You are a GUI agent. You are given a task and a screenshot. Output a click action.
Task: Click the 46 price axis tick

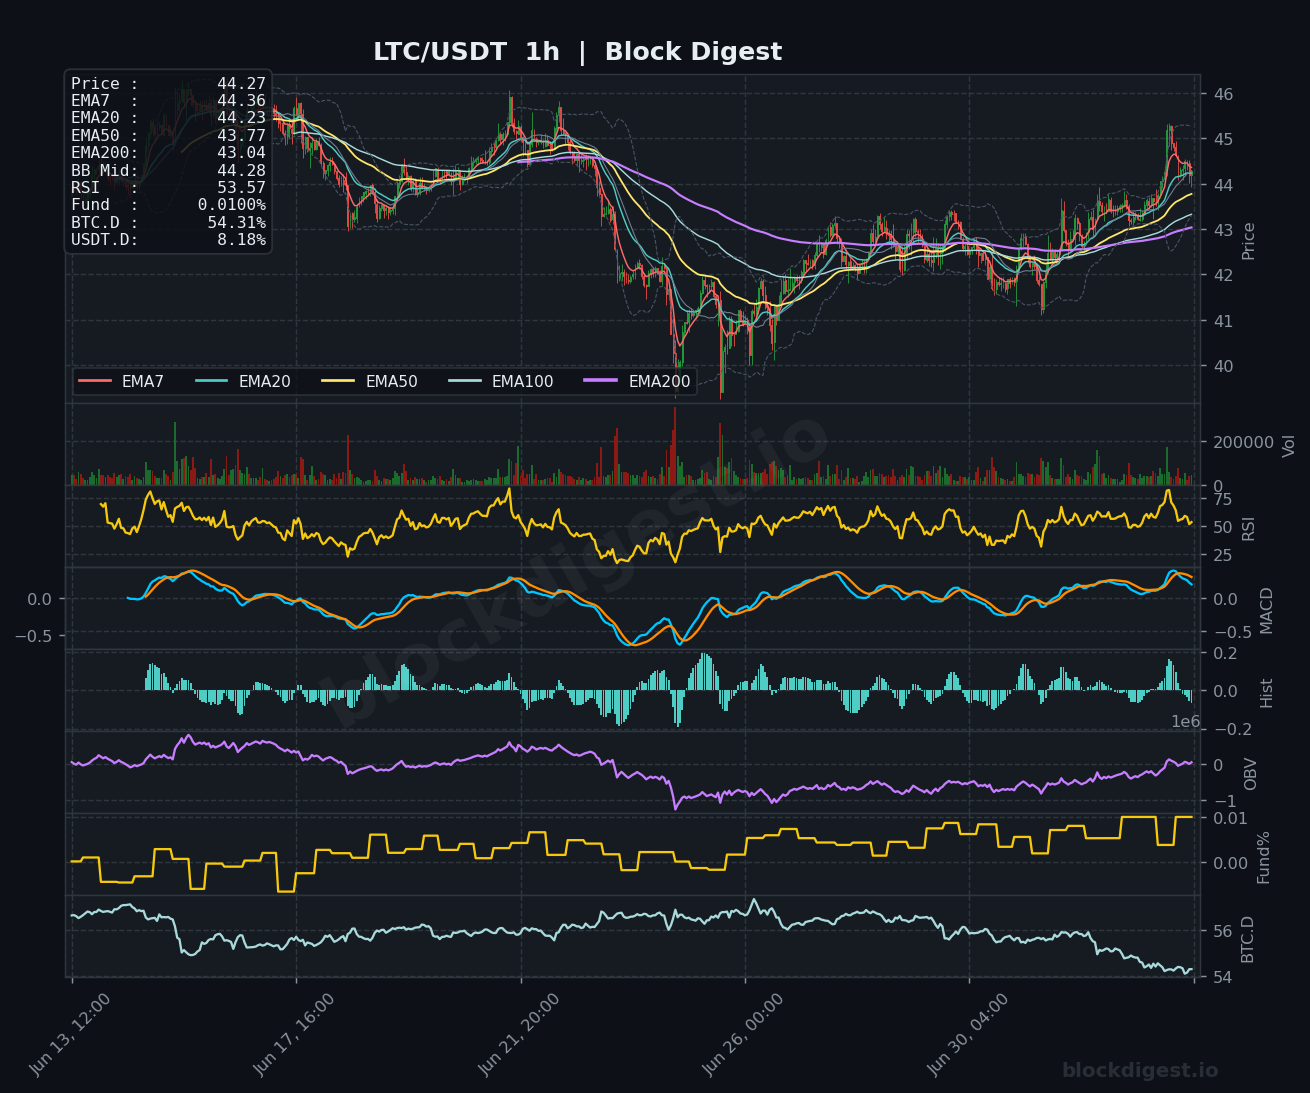coord(1223,94)
